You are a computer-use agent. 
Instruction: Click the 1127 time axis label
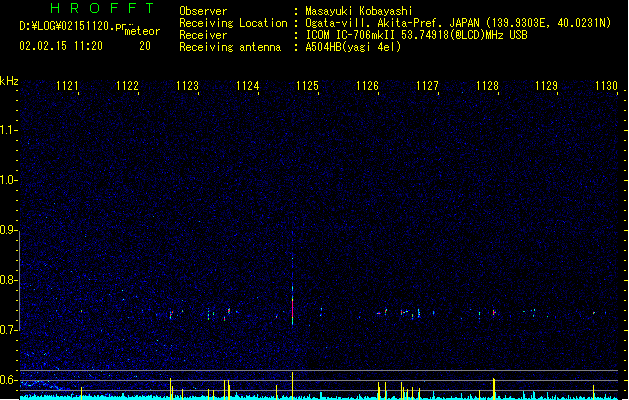[427, 85]
